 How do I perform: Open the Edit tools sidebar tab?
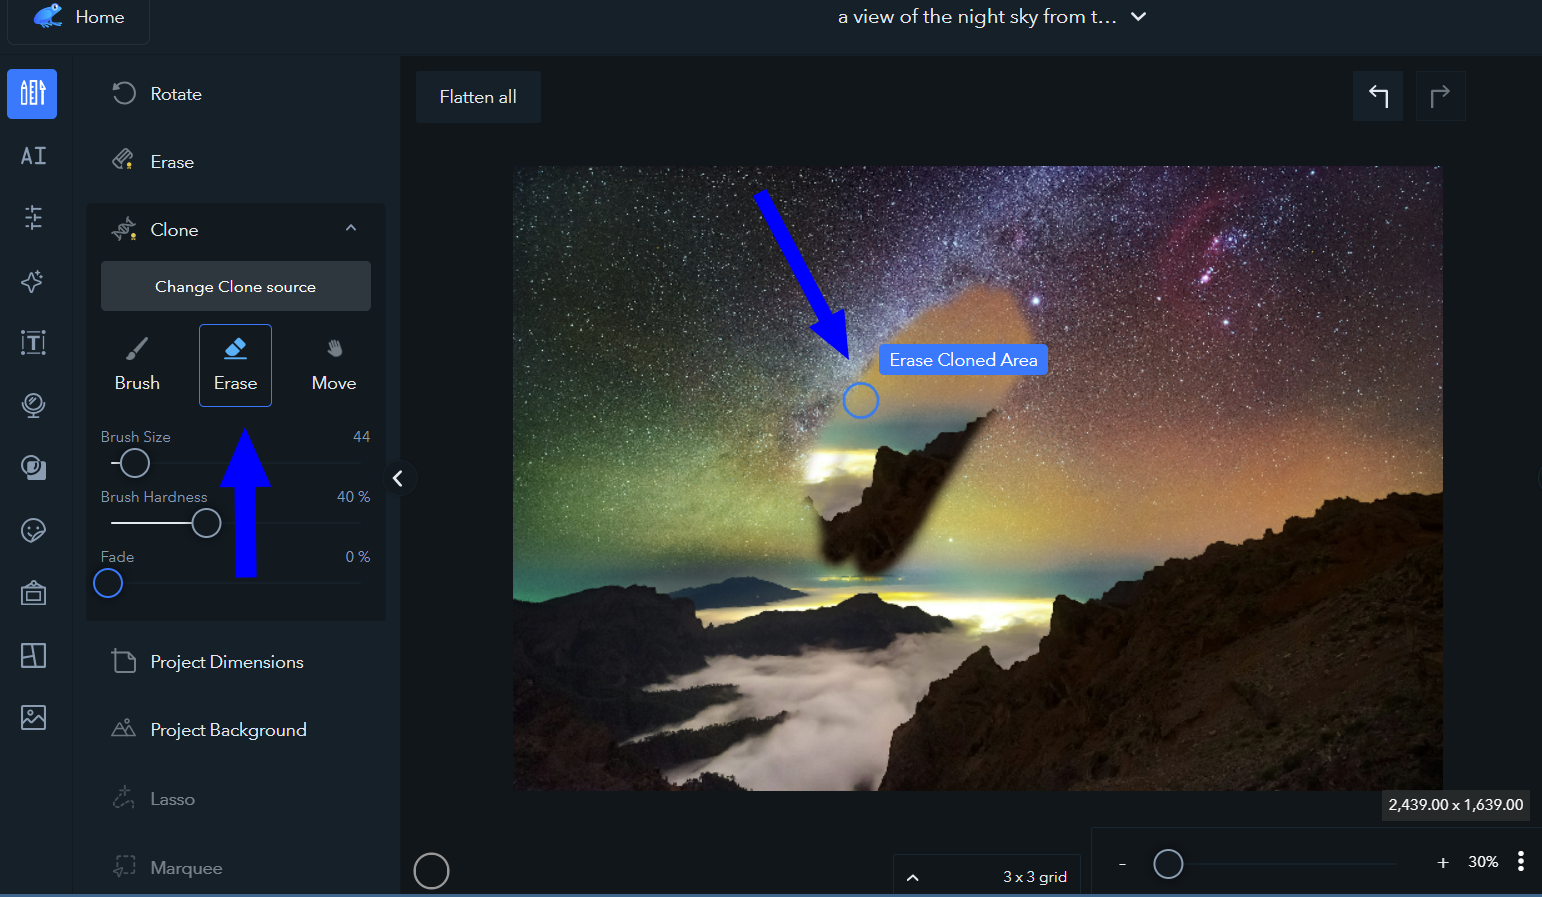pyautogui.click(x=32, y=93)
